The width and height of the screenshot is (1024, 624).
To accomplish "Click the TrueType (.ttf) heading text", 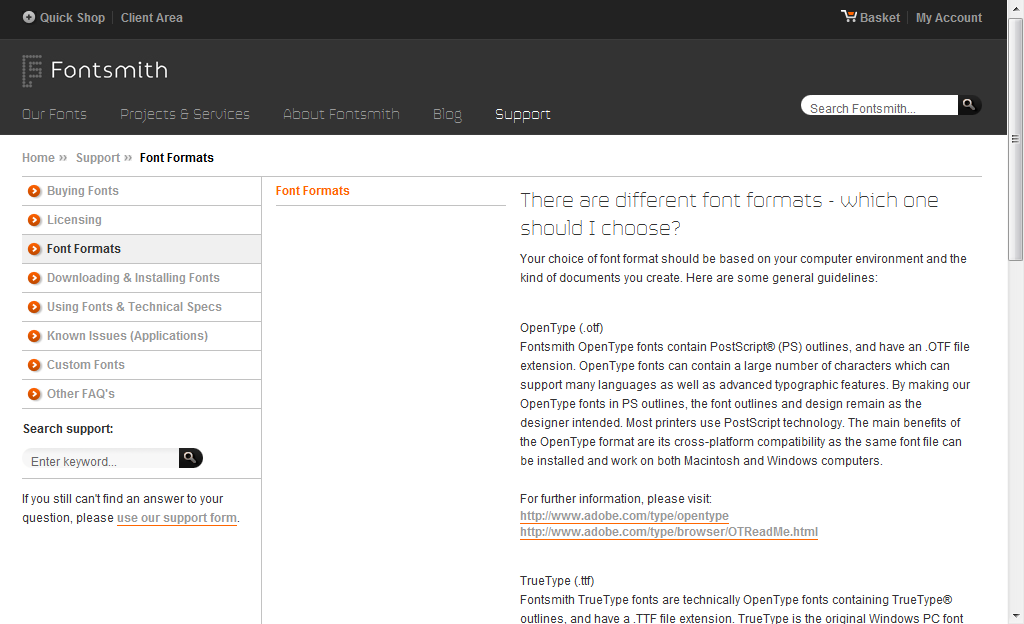I will [x=557, y=580].
